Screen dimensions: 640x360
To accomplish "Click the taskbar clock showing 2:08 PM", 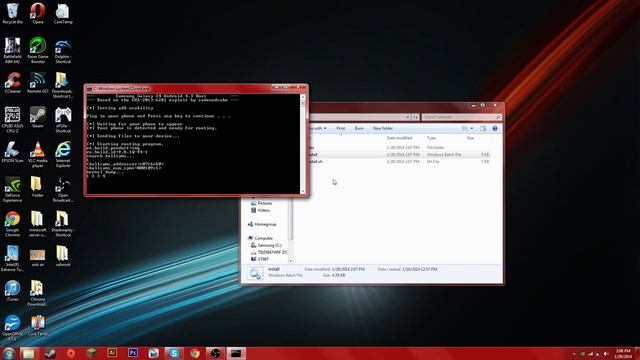I will click(x=623, y=353).
